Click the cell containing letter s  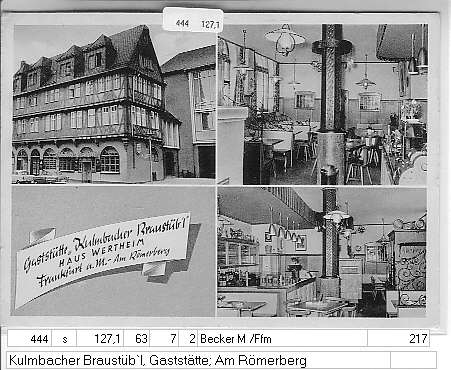tap(64, 339)
